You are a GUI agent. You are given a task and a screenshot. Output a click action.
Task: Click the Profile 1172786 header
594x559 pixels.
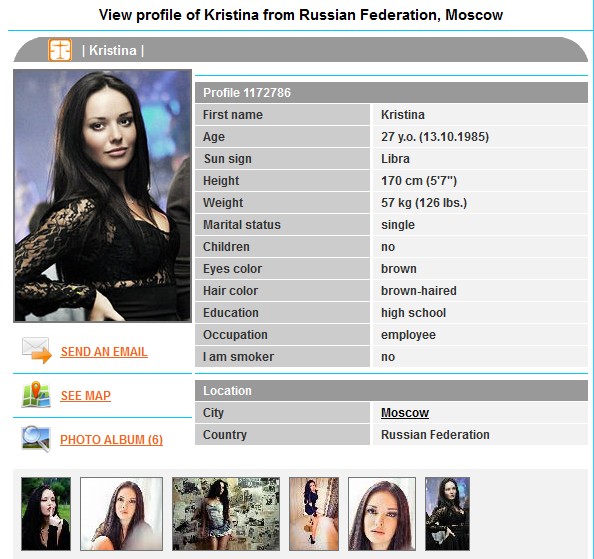pyautogui.click(x=391, y=93)
